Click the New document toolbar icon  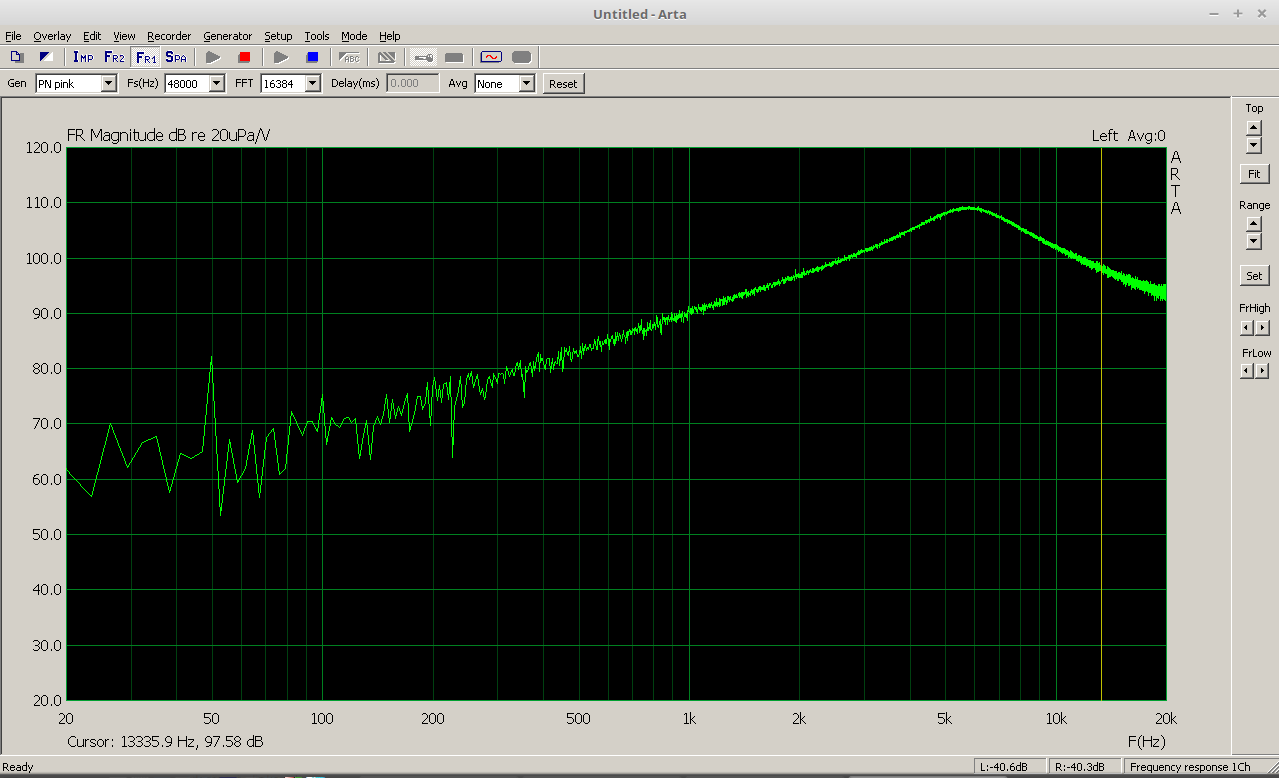[x=17, y=57]
